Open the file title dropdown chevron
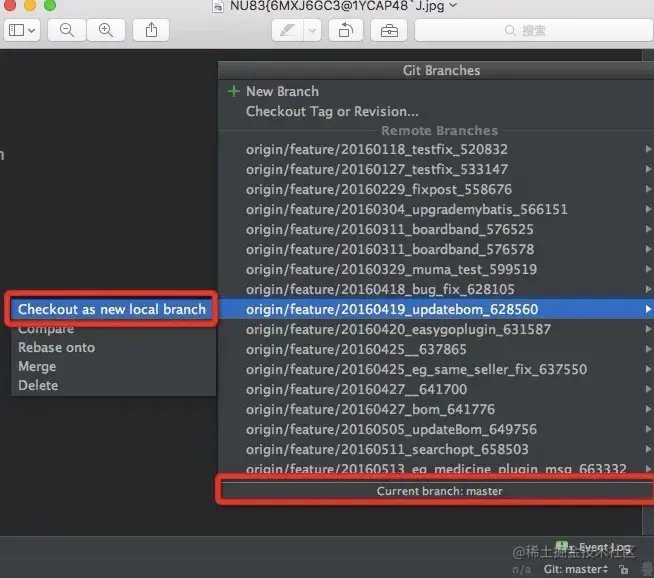The width and height of the screenshot is (654, 578). pos(453,5)
